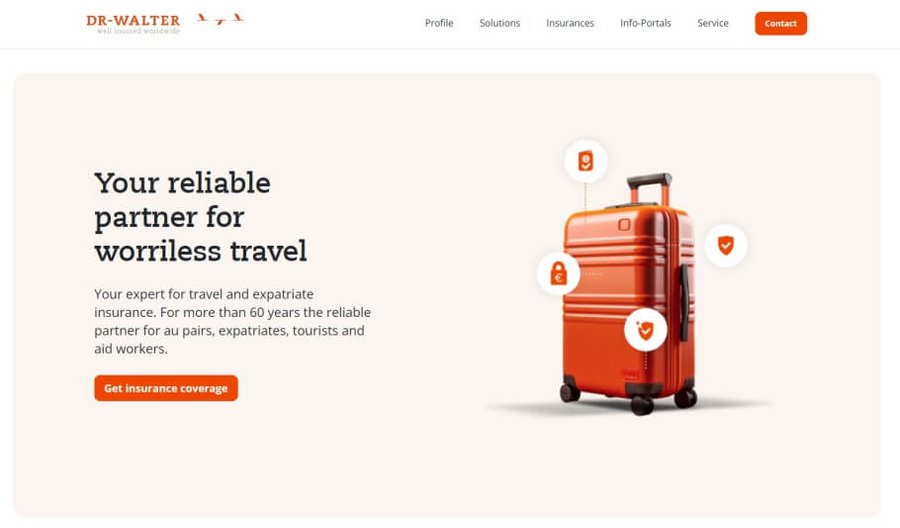
Task: Open the Profile menu
Action: pyautogui.click(x=439, y=23)
